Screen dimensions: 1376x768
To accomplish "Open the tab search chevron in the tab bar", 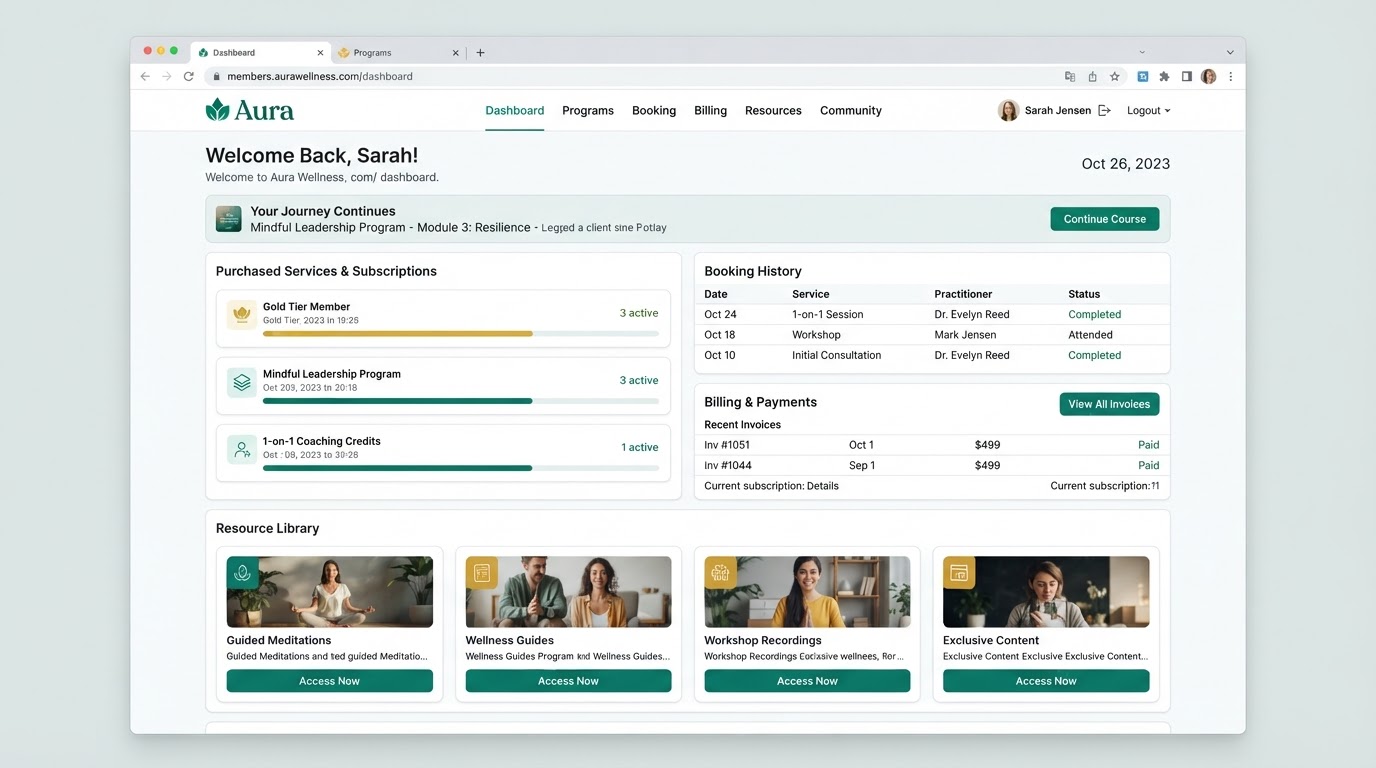I will (1230, 52).
